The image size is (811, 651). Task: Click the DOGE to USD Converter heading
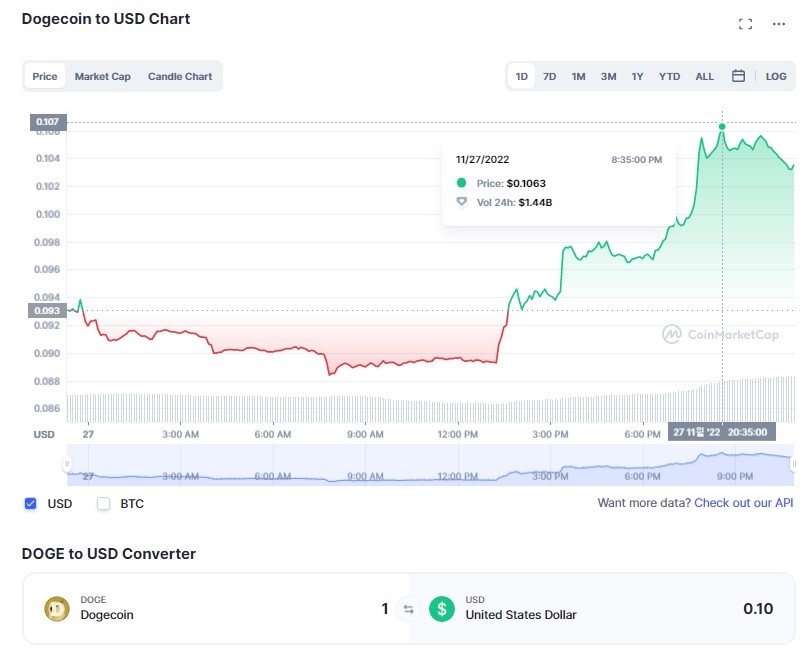coord(109,554)
